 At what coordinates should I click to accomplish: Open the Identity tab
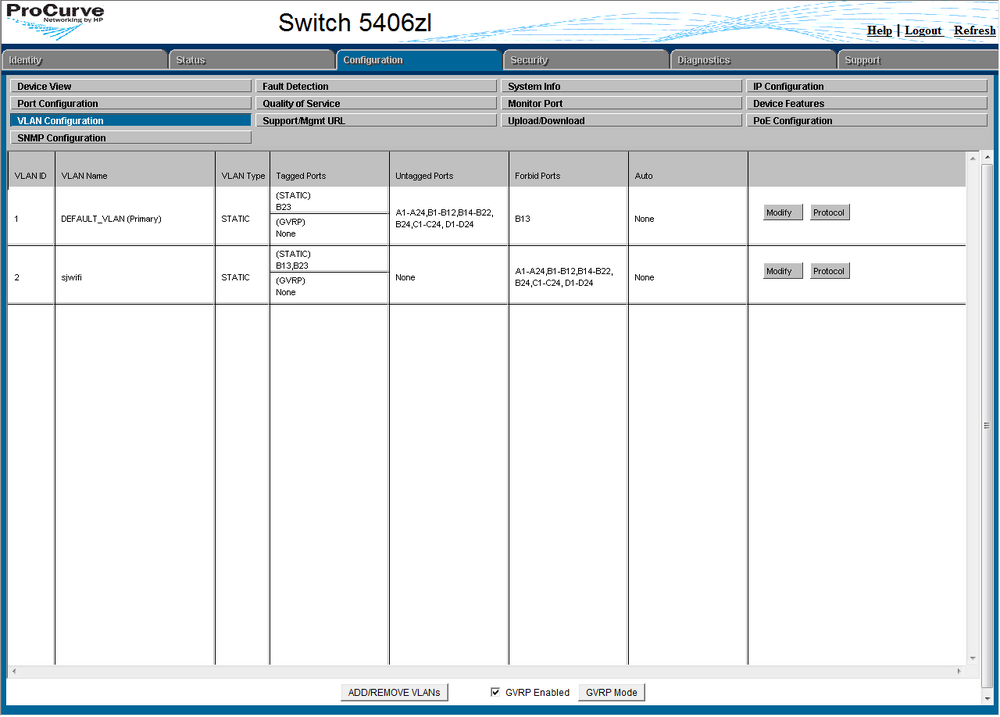point(84,60)
